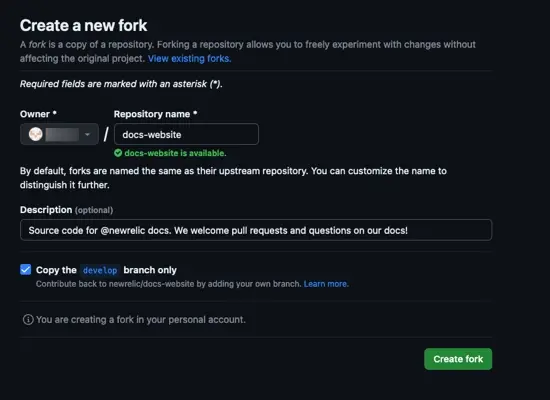
Task: Click the personal account fork notice text
Action: tap(141, 320)
